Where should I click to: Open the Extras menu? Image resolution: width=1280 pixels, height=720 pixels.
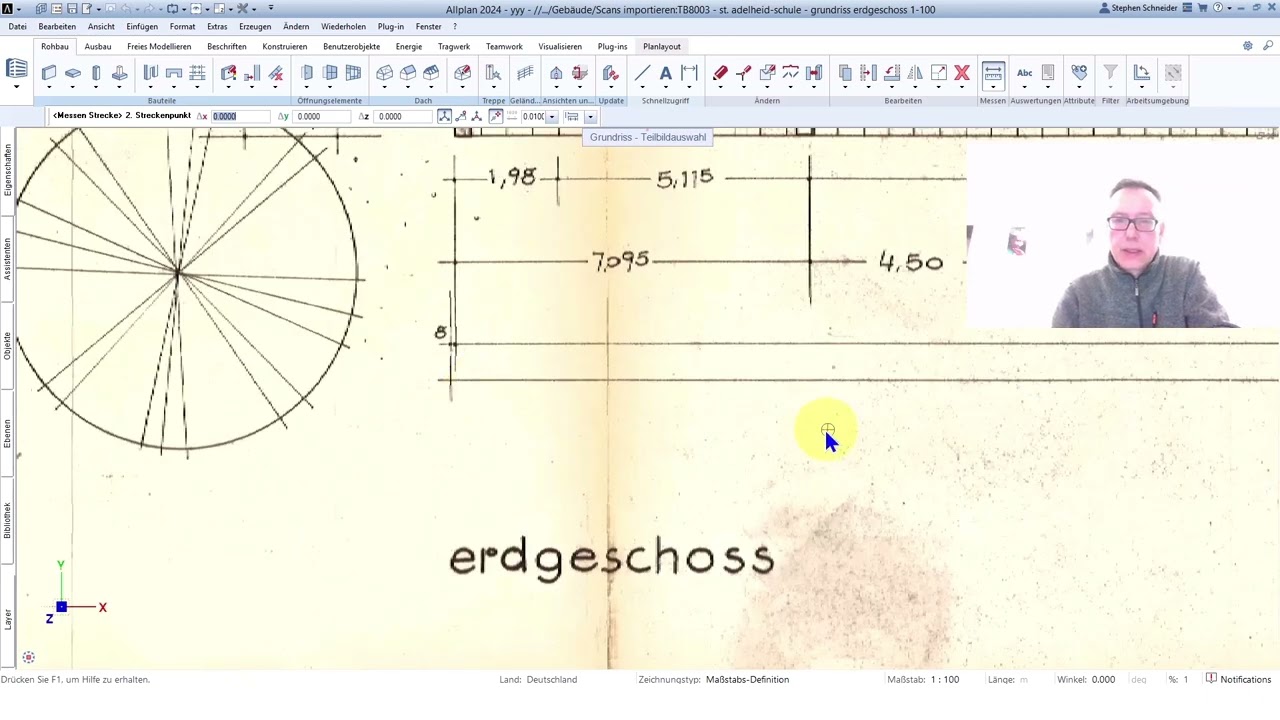coord(217,27)
